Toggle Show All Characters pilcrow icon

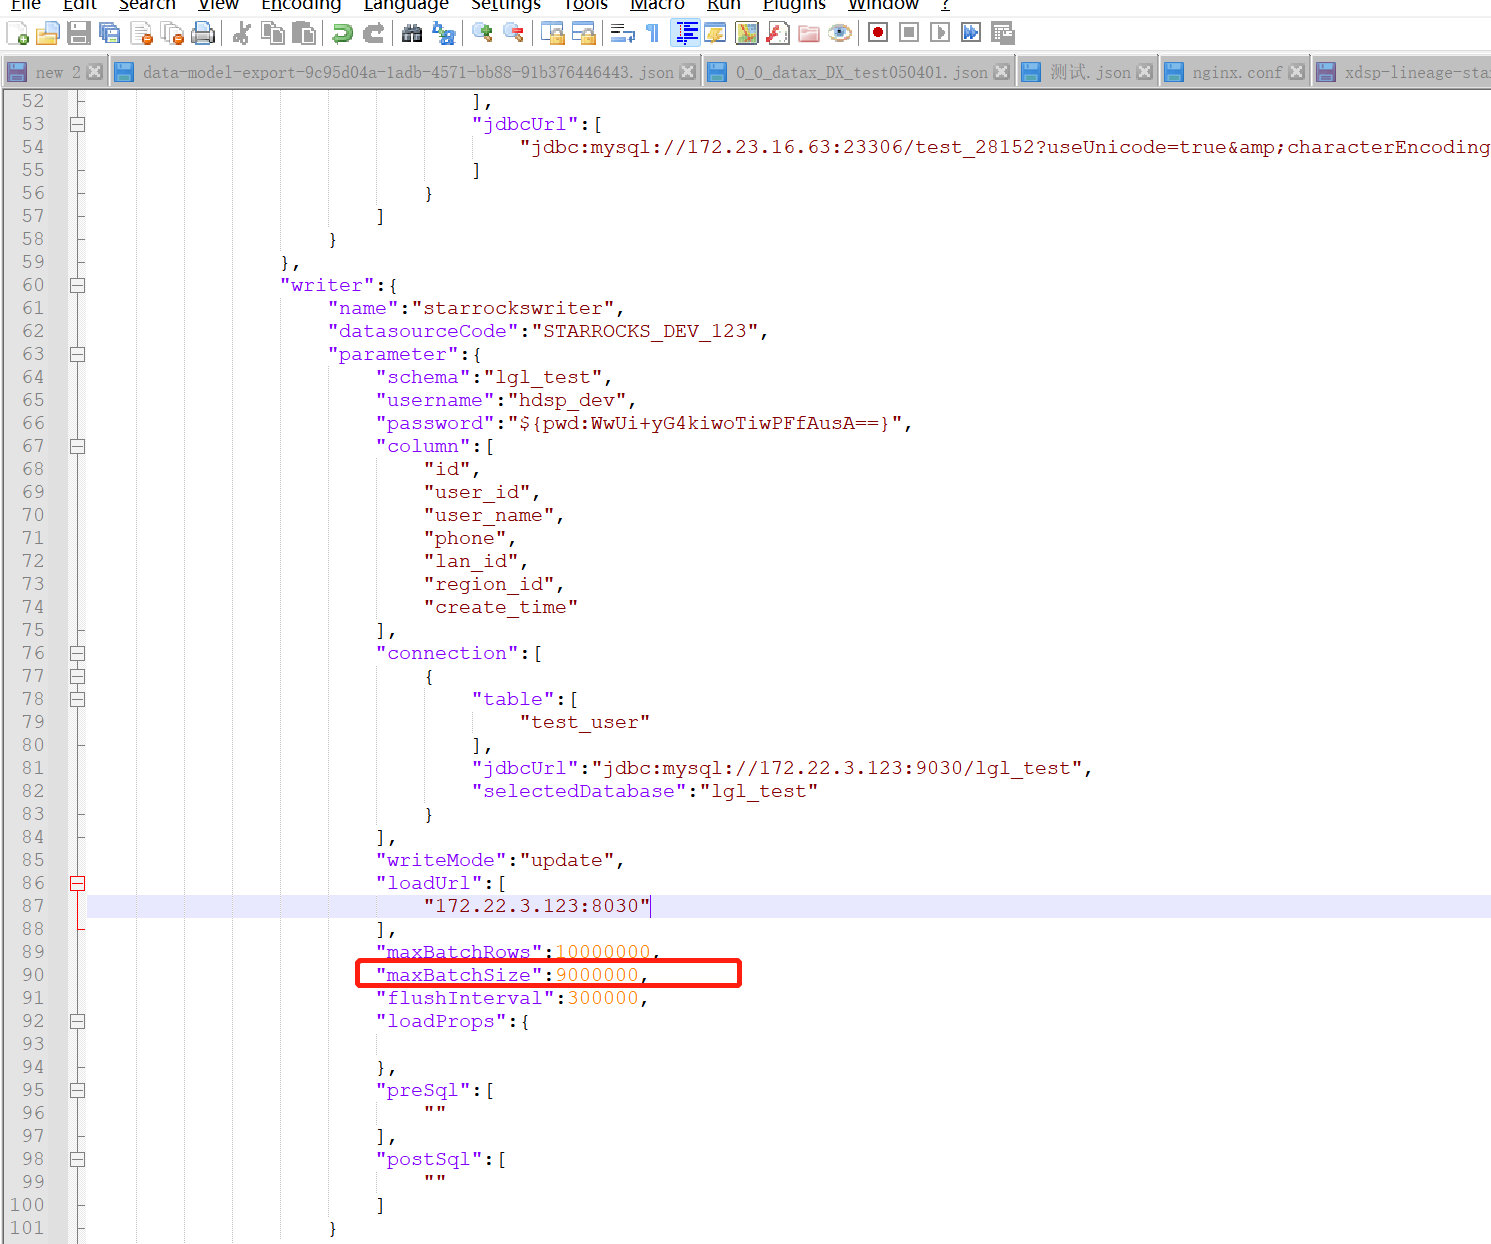pos(653,33)
